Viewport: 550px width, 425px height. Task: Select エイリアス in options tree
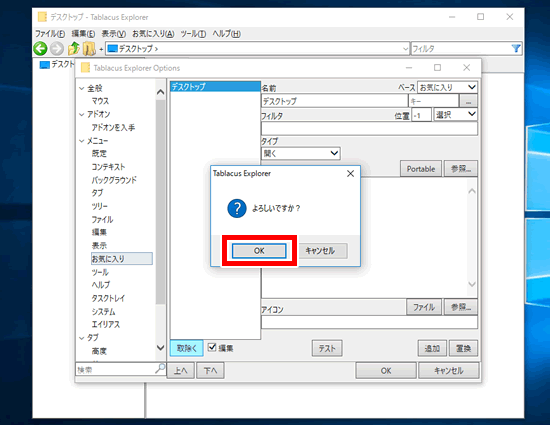(x=106, y=325)
